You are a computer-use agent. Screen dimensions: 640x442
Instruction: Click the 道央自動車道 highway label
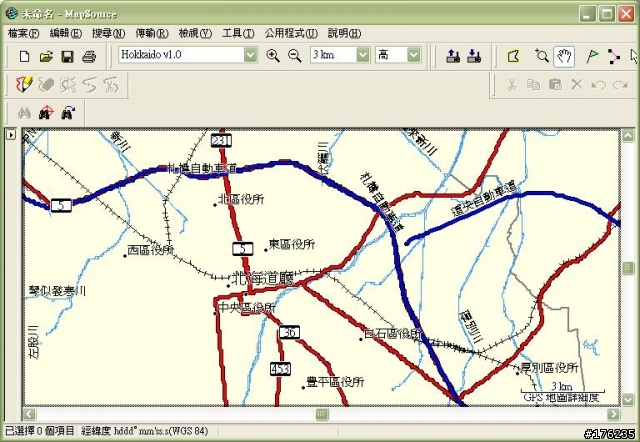coord(484,198)
